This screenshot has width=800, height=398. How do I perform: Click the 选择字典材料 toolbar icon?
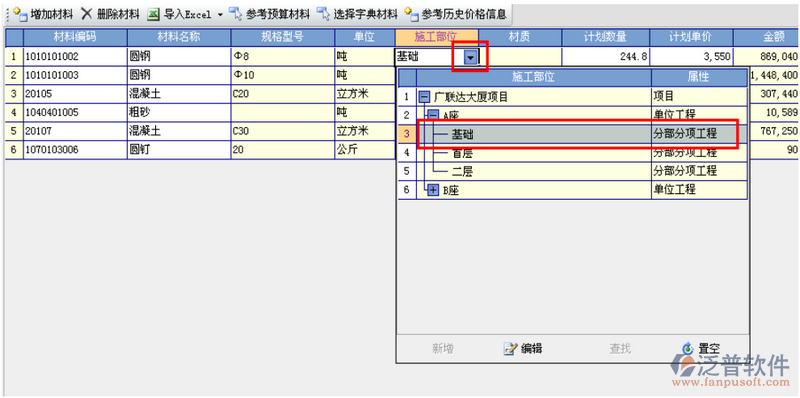coord(323,14)
